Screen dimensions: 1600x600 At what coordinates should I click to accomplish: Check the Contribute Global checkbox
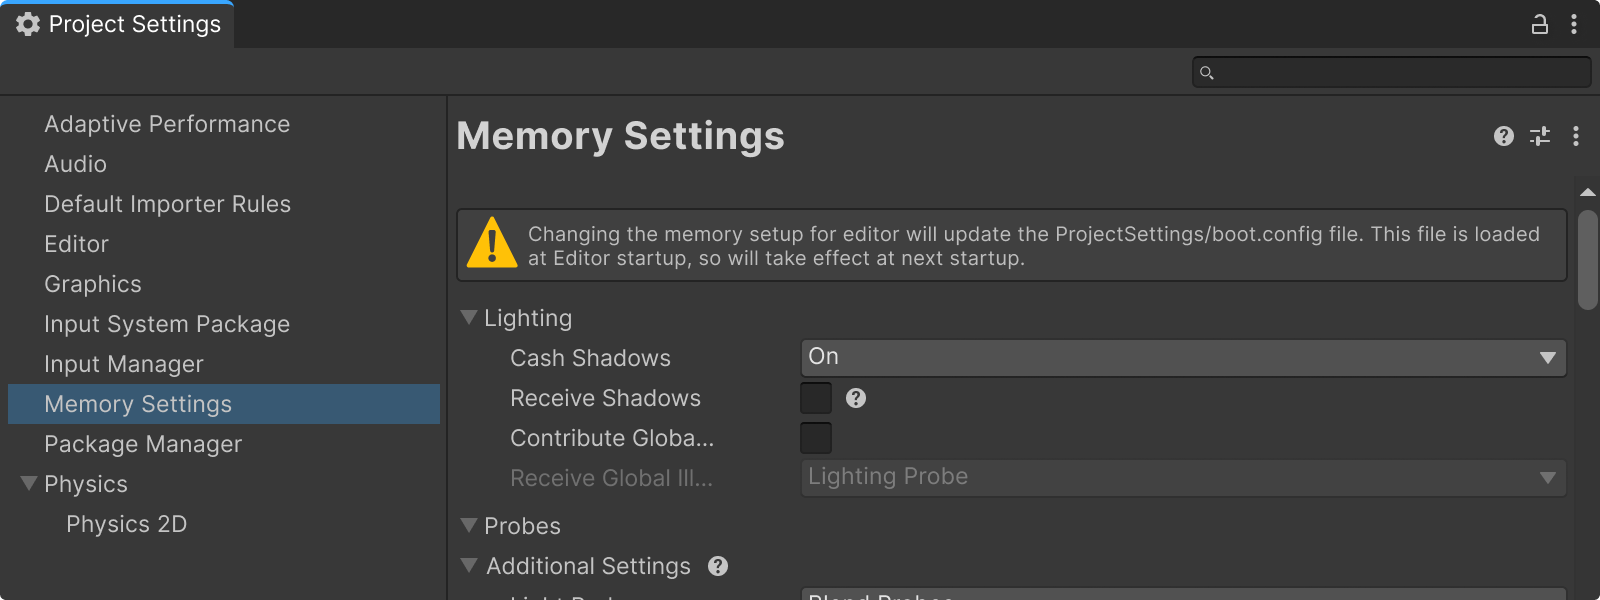(x=816, y=438)
